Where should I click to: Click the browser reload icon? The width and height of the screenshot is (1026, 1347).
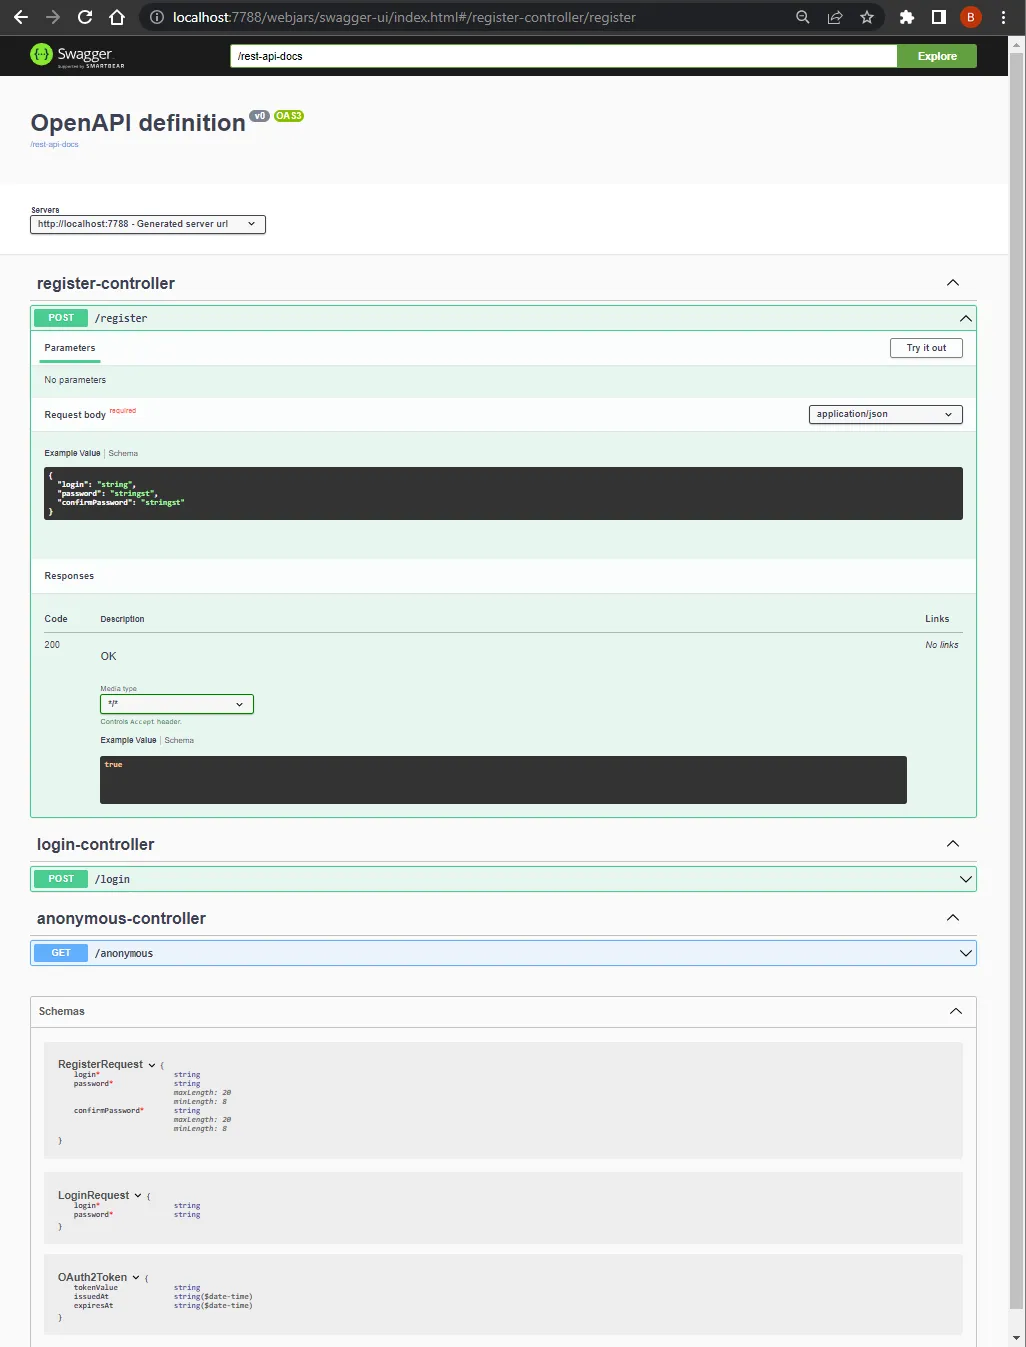point(84,17)
